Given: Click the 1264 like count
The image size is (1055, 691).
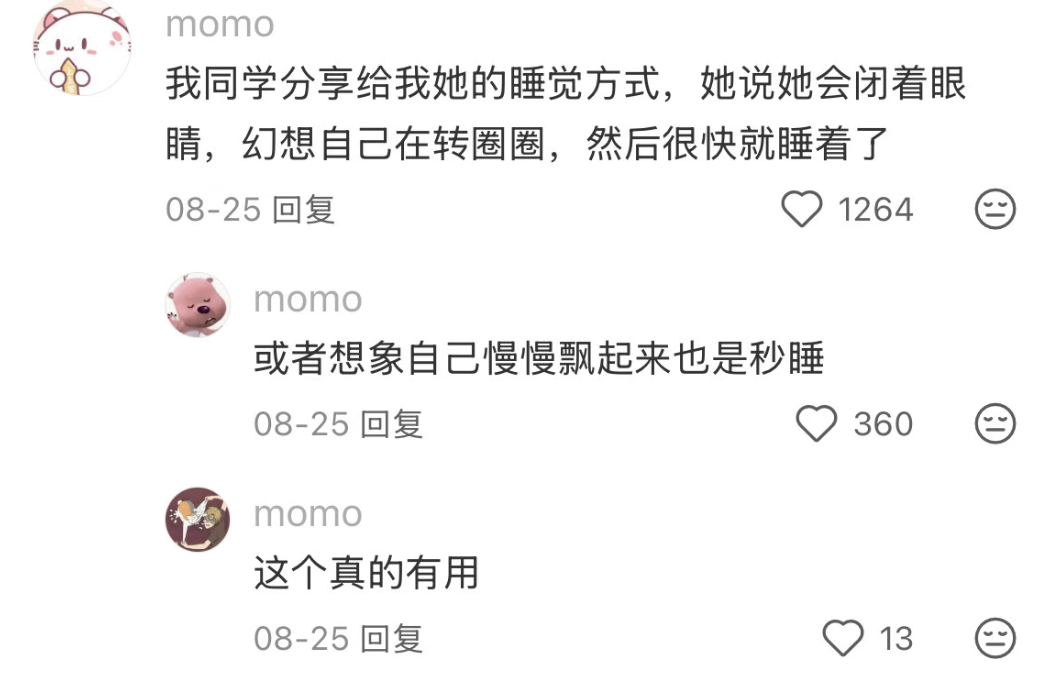Looking at the screenshot, I should [x=875, y=209].
